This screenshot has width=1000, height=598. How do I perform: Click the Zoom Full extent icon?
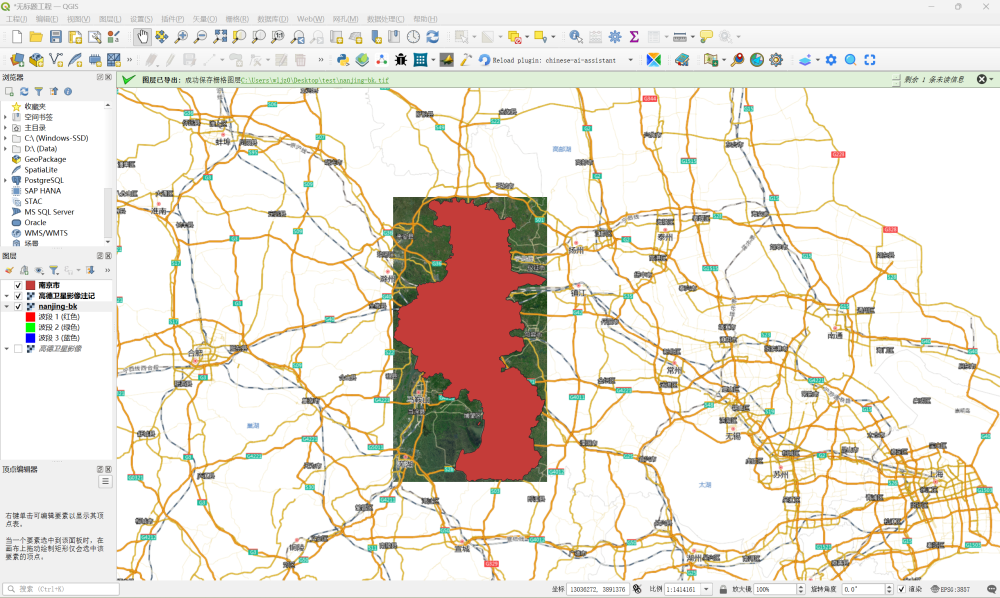pos(219,37)
